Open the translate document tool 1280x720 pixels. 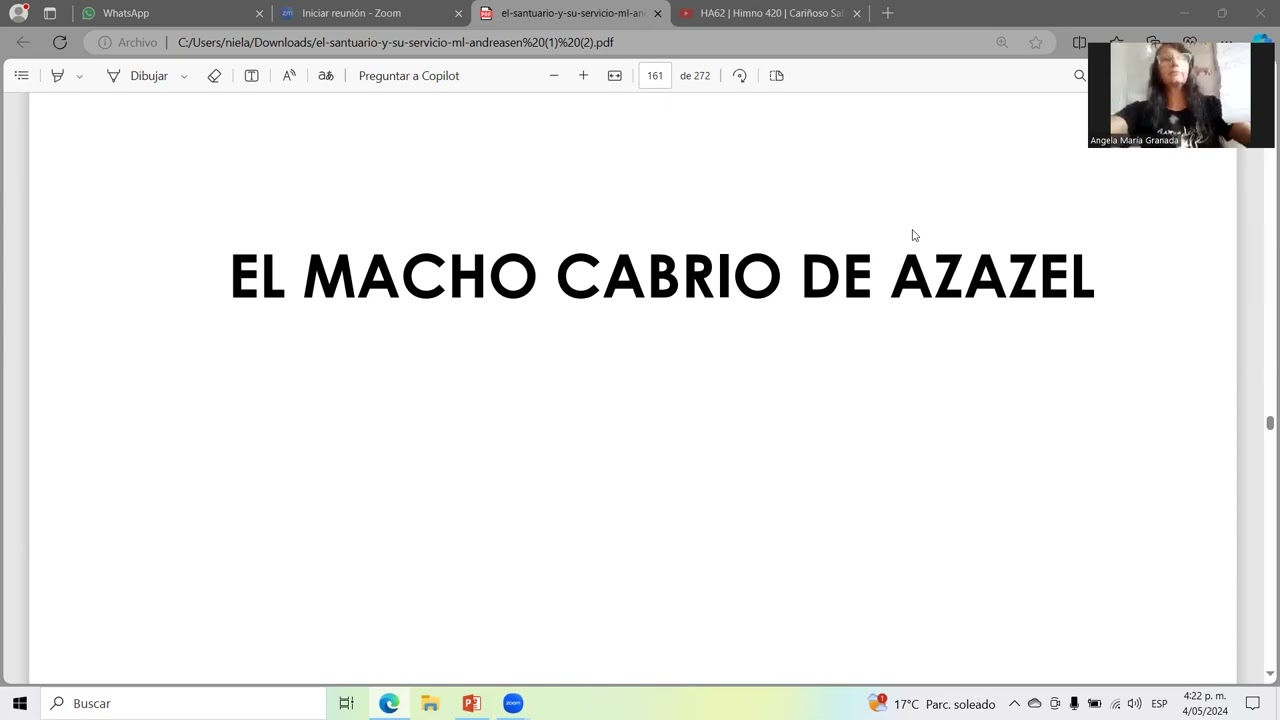(326, 76)
